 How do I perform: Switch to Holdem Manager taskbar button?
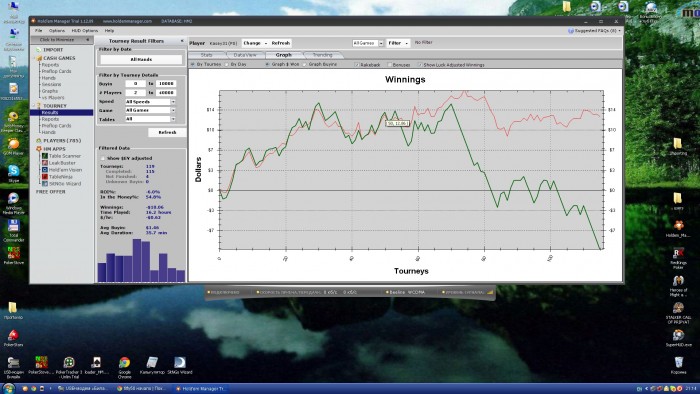click(202, 389)
